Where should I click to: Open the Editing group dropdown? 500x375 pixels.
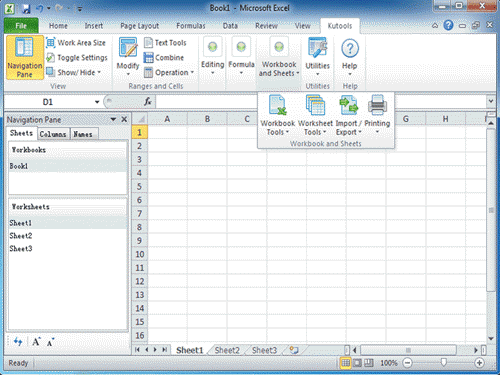point(213,57)
